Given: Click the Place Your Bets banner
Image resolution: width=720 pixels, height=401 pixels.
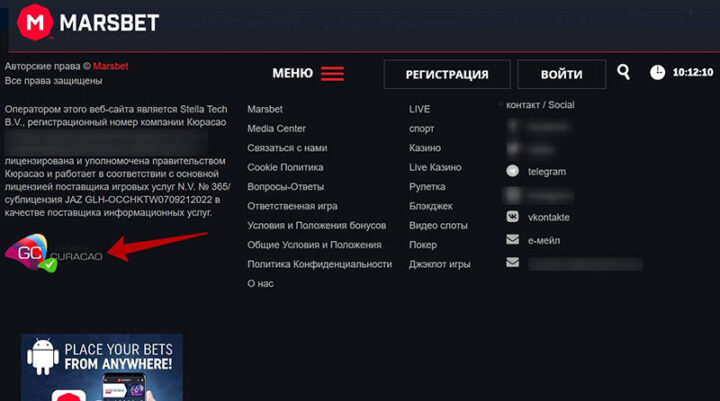Looking at the screenshot, I should point(102,367).
